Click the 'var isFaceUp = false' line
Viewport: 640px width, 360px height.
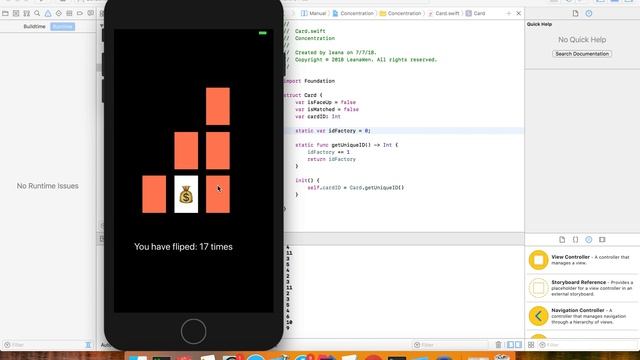coord(325,102)
